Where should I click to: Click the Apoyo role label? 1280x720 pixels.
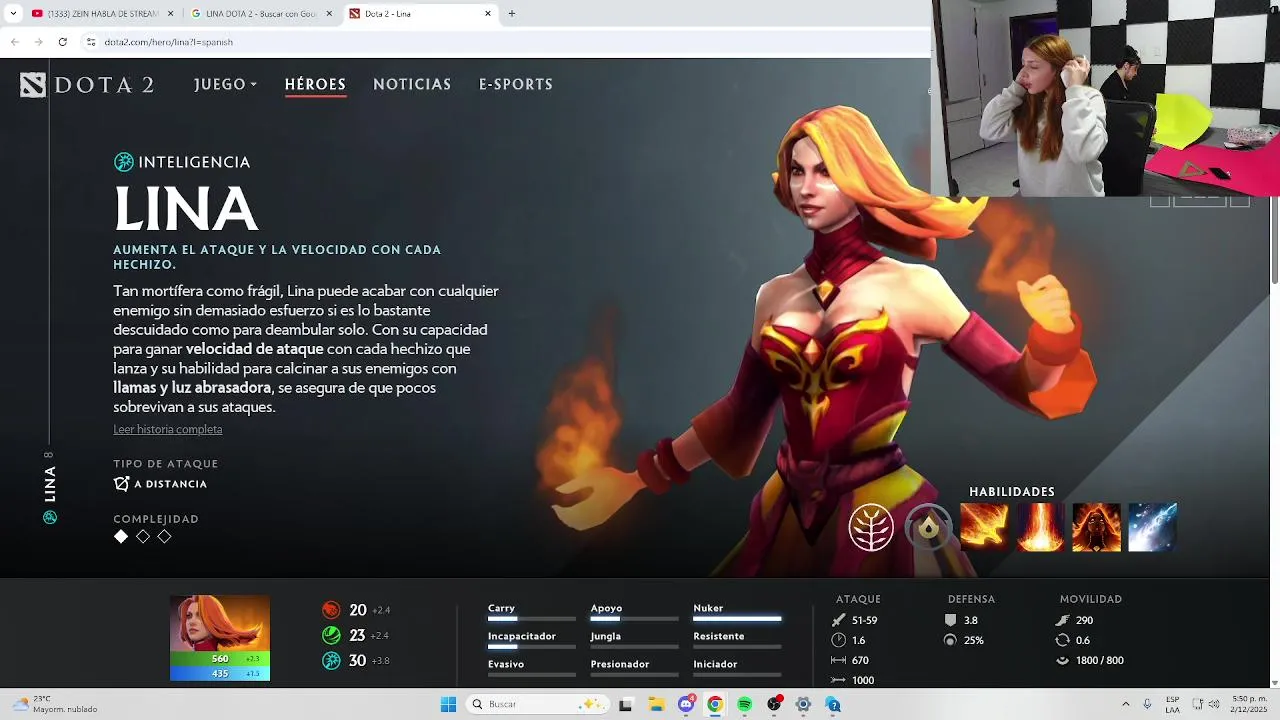point(606,608)
